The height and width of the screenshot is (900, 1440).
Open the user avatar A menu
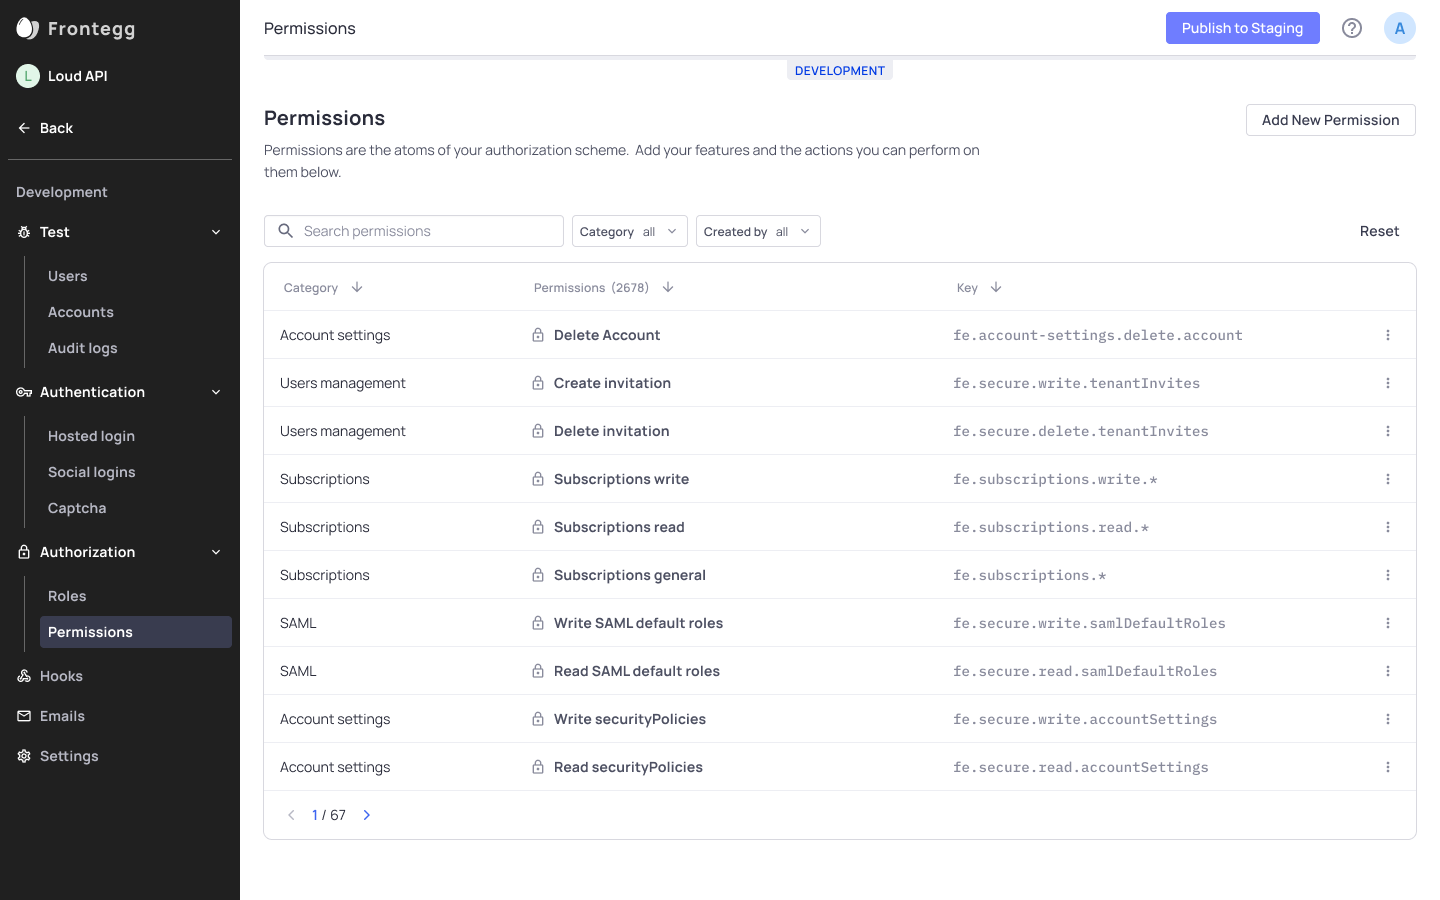tap(1400, 28)
